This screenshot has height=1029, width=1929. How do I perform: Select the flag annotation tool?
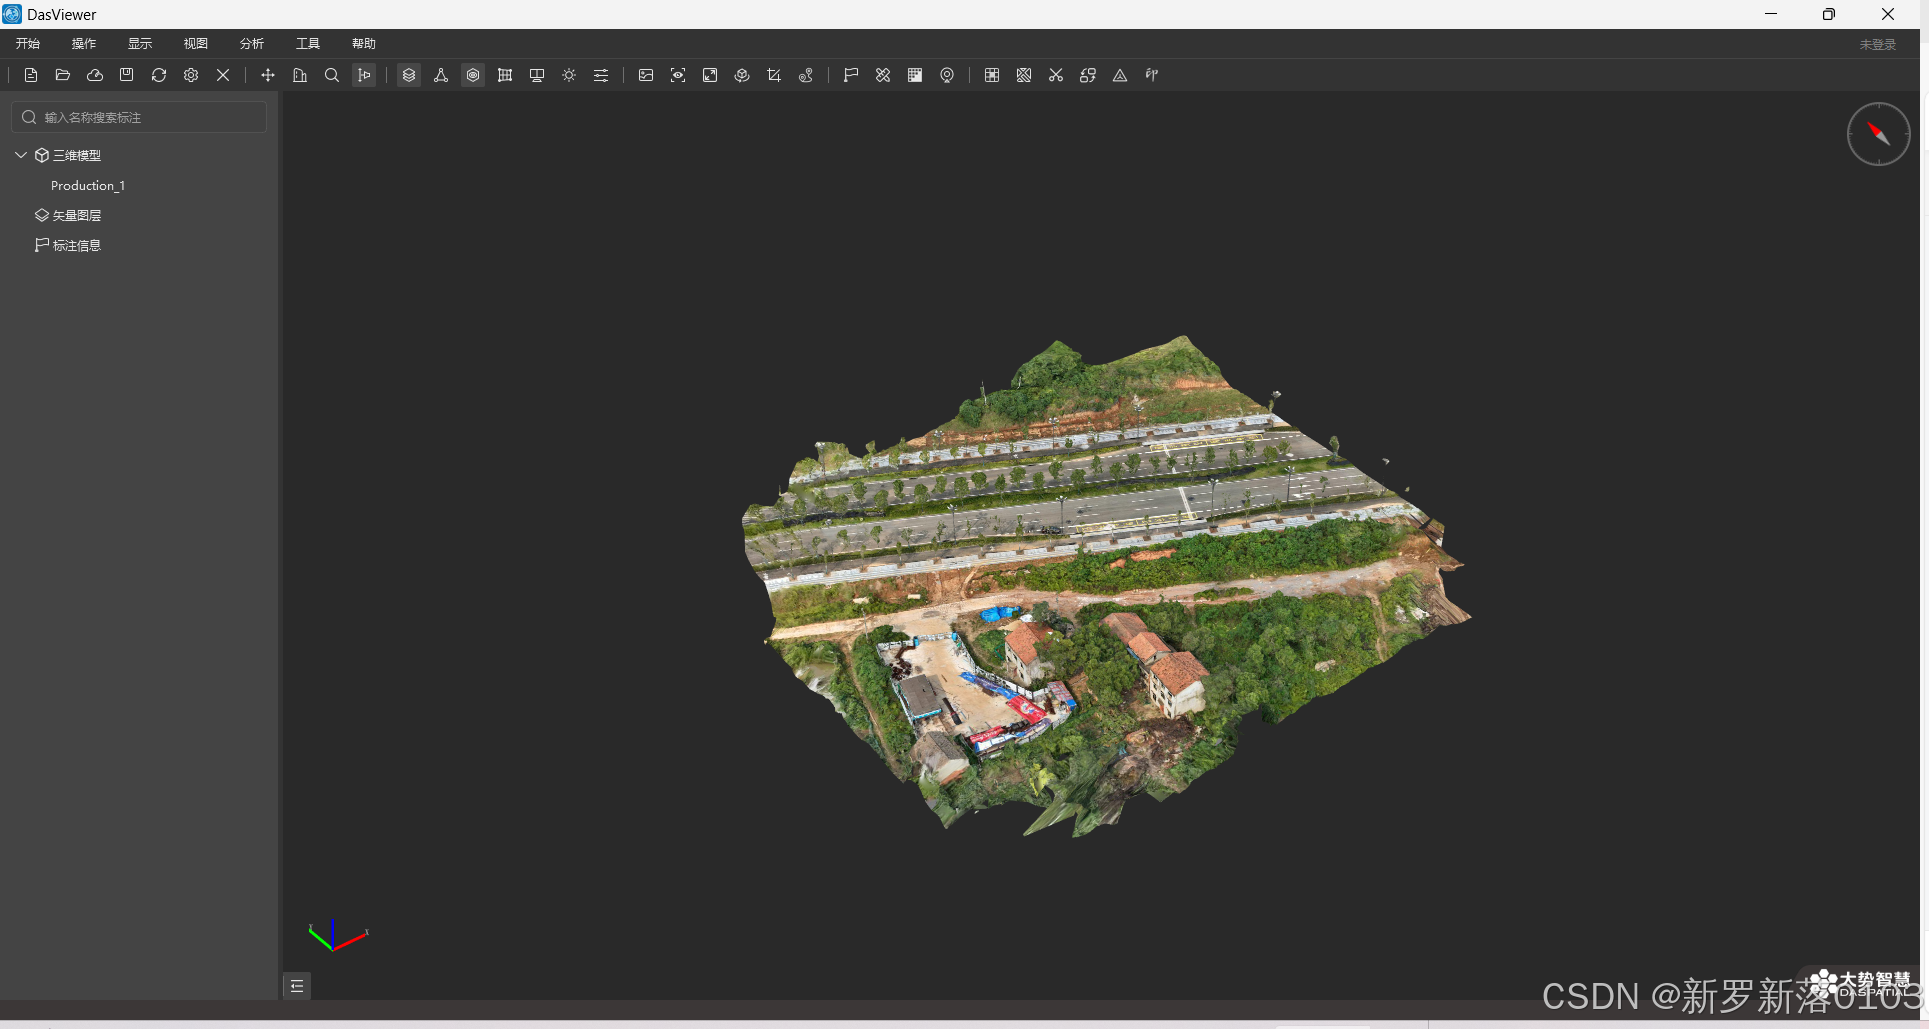pyautogui.click(x=849, y=75)
